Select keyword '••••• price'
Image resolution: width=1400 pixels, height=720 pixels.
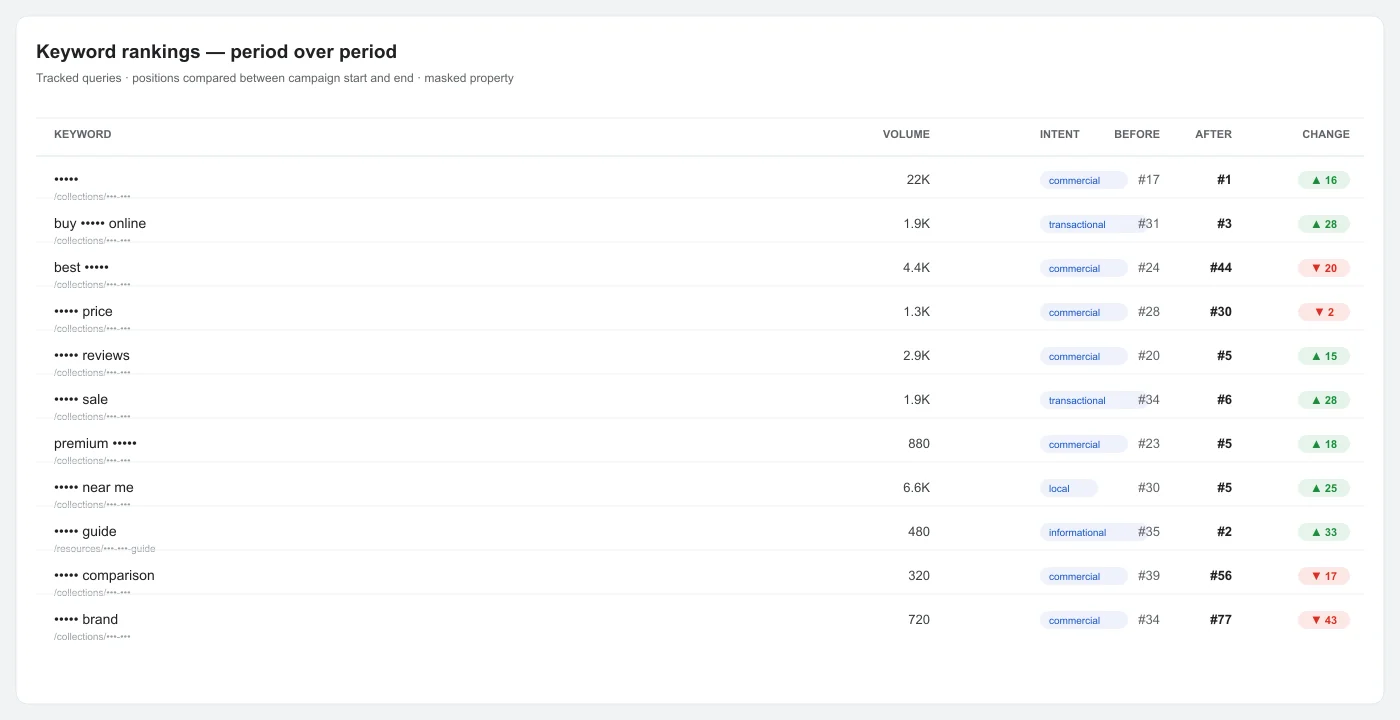point(83,311)
